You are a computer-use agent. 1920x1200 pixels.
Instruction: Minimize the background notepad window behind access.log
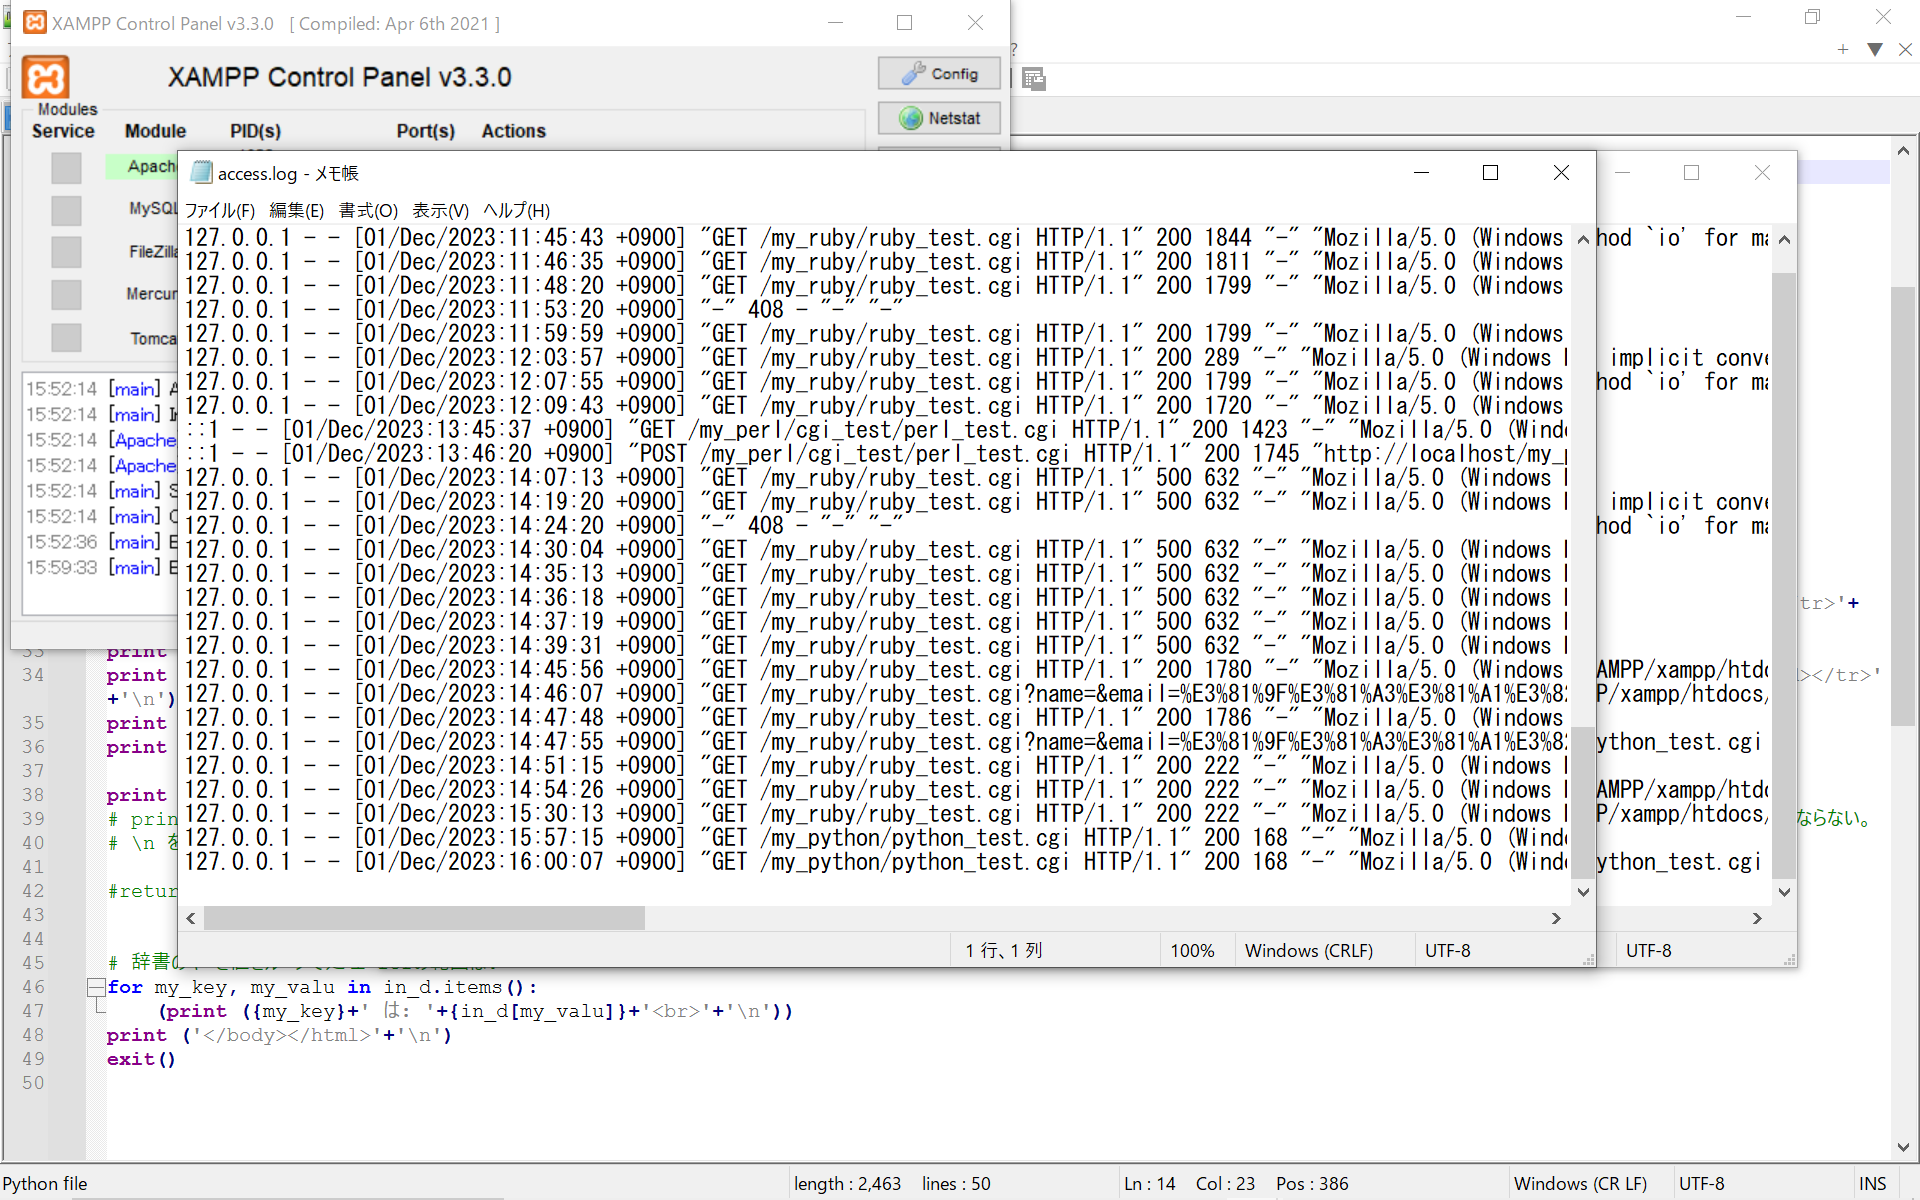point(1623,173)
